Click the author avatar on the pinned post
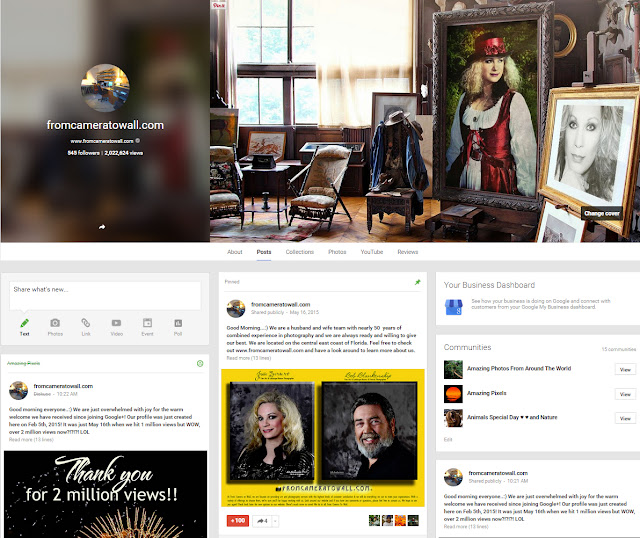Image resolution: width=640 pixels, height=538 pixels. [236, 309]
